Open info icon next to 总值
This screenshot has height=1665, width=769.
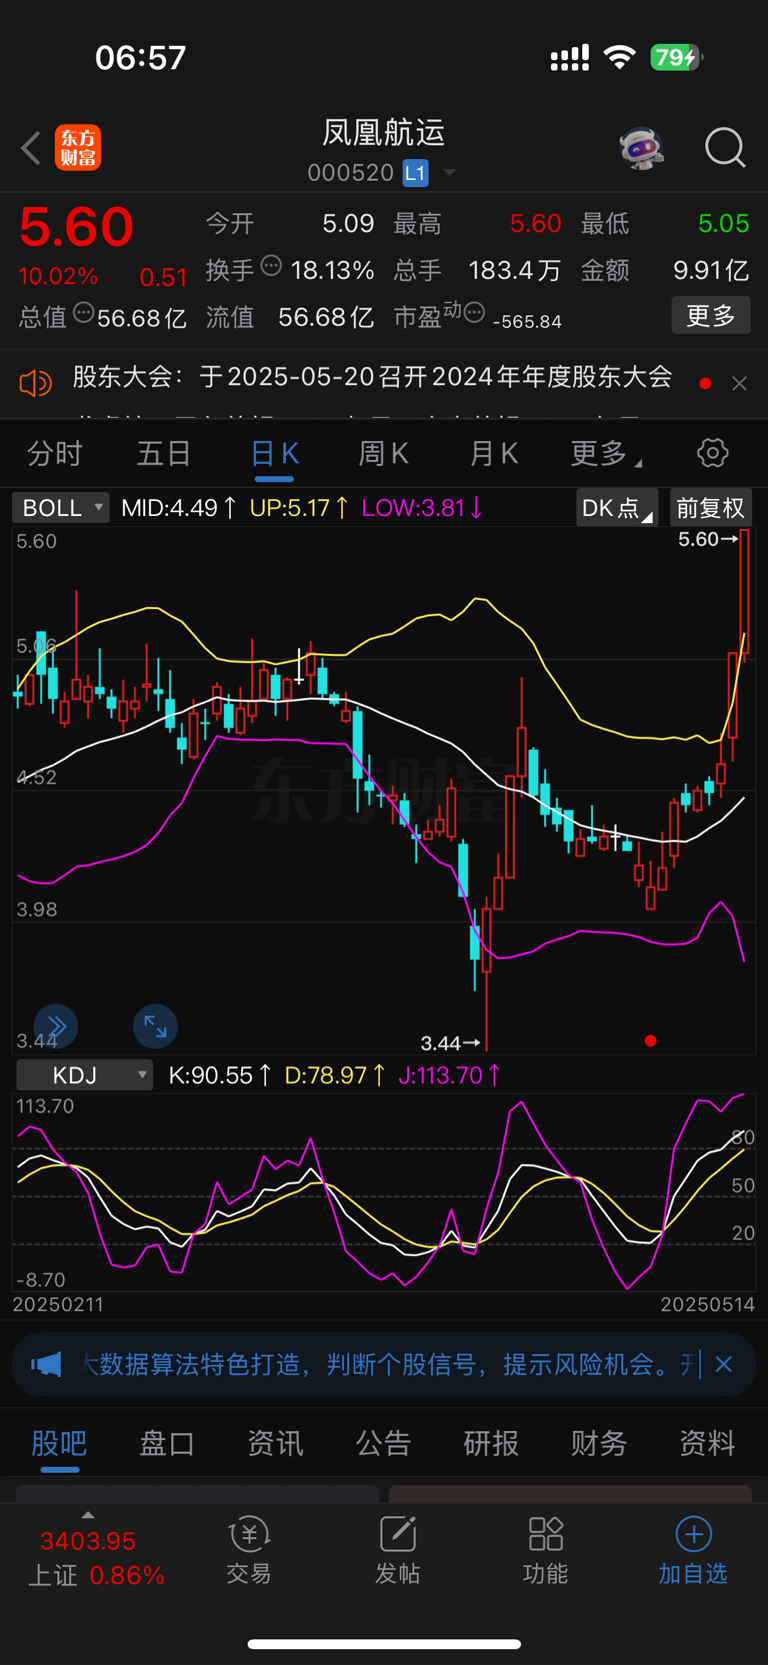(83, 313)
